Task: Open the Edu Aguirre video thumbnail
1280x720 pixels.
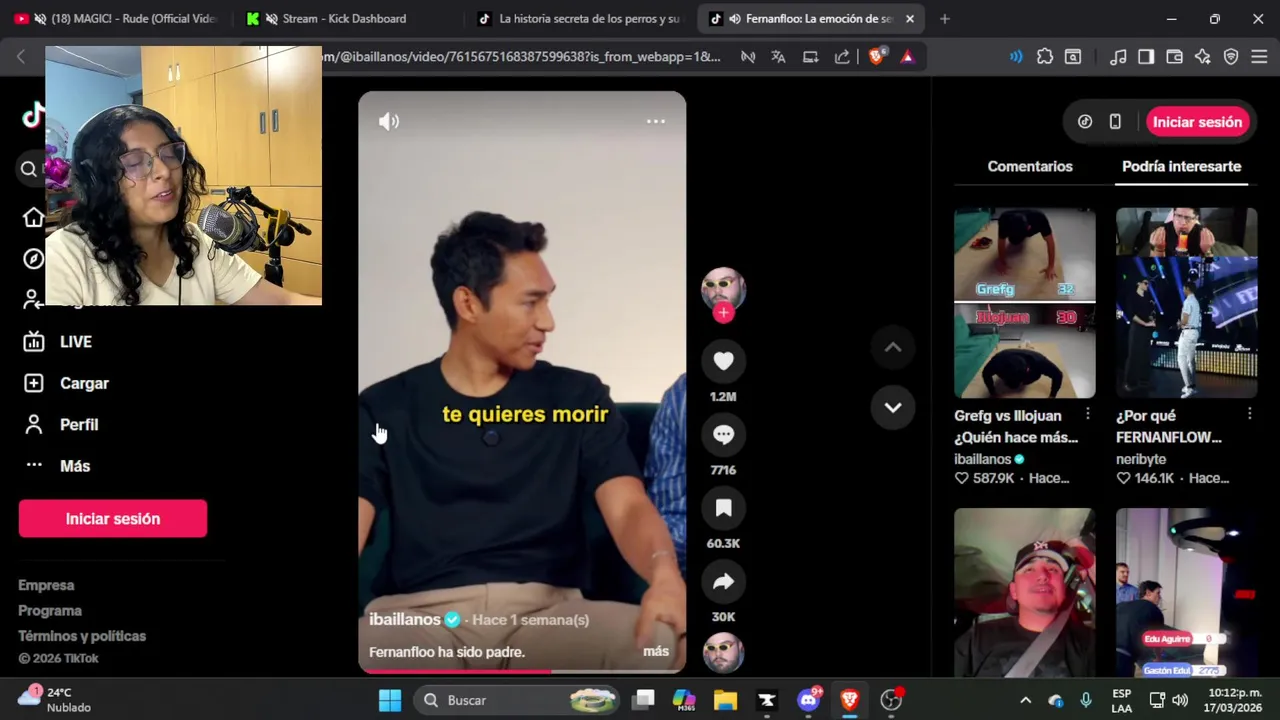Action: (1186, 593)
